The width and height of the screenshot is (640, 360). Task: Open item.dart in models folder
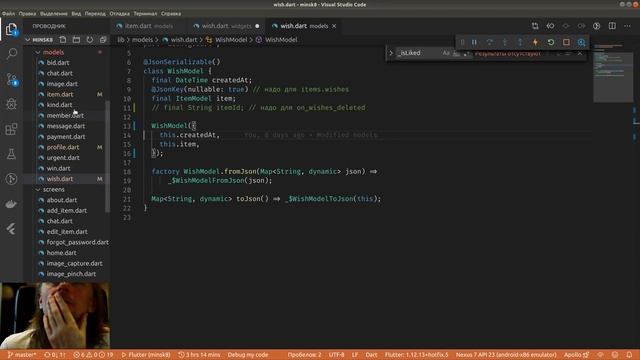(x=60, y=94)
